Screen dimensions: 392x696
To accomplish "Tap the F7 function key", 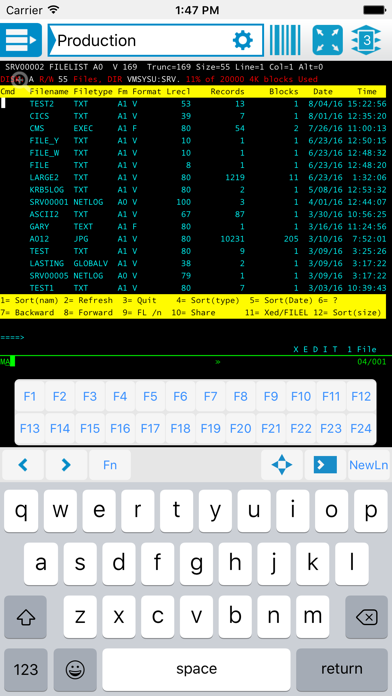I will point(210,396).
